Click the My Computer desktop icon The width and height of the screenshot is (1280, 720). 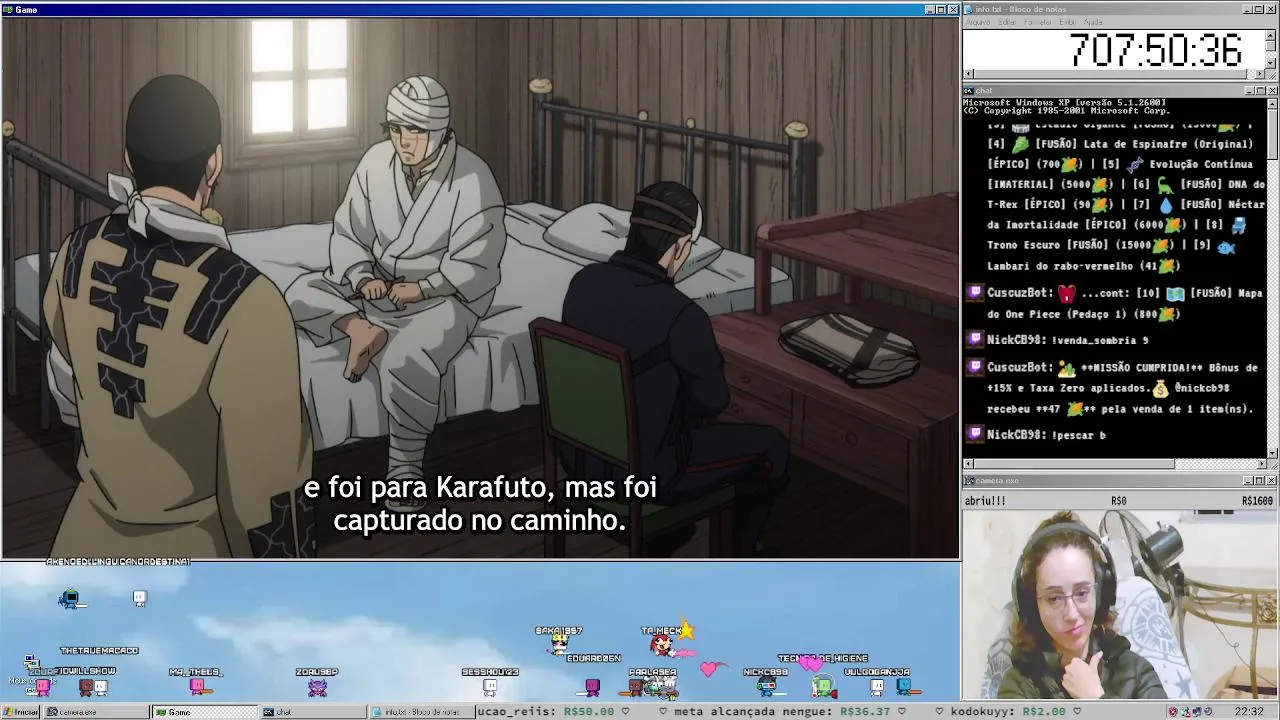coord(30,664)
